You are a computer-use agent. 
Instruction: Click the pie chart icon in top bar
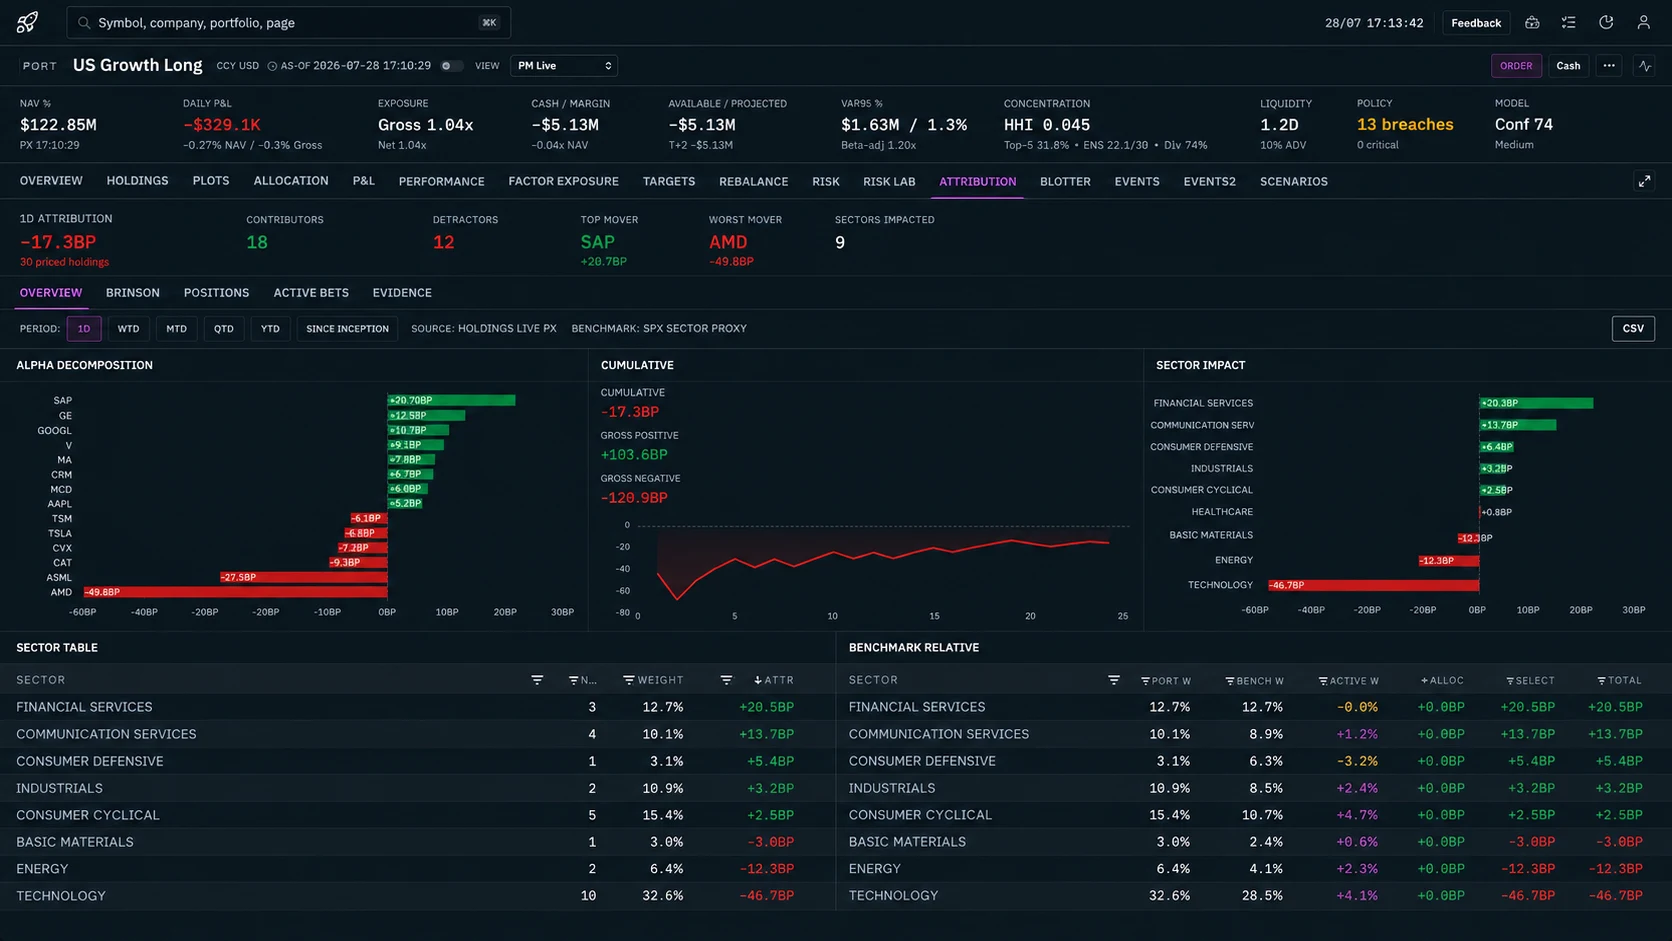[1606, 22]
